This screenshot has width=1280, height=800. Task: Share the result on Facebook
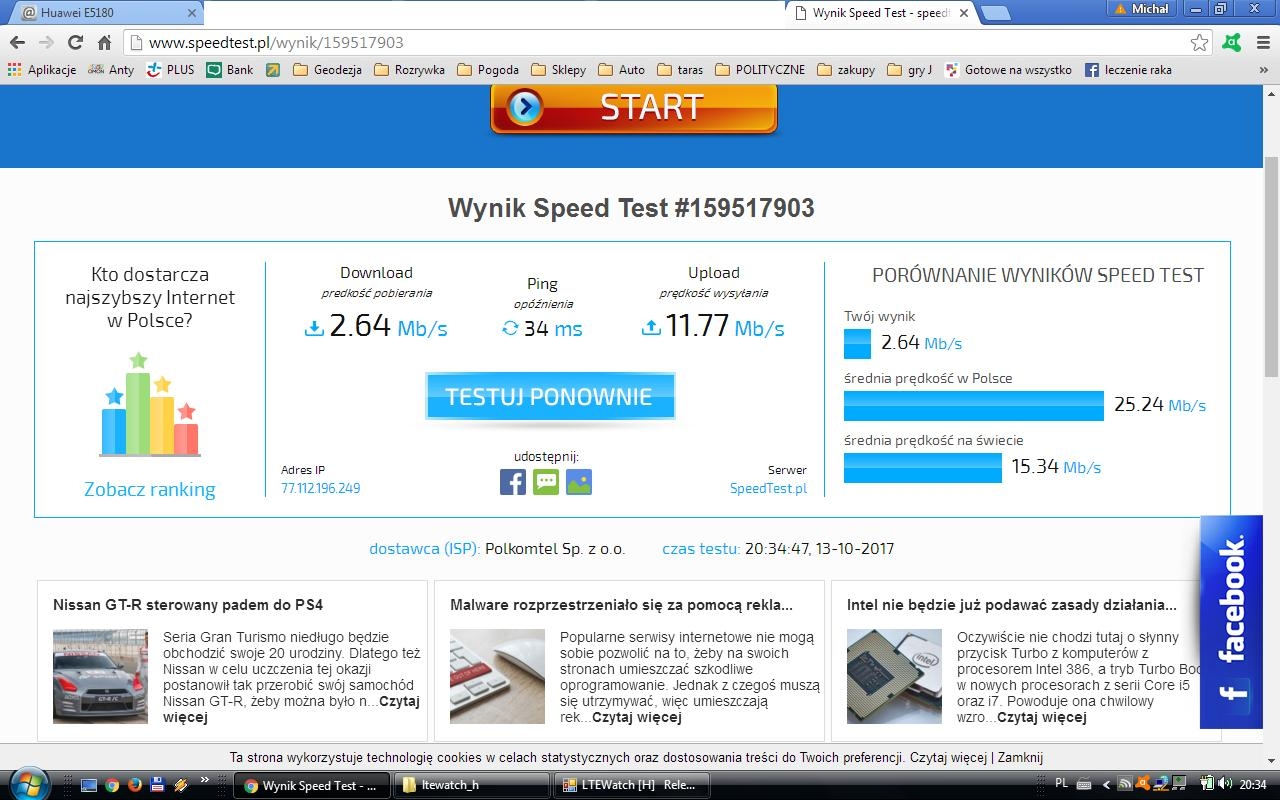point(513,482)
